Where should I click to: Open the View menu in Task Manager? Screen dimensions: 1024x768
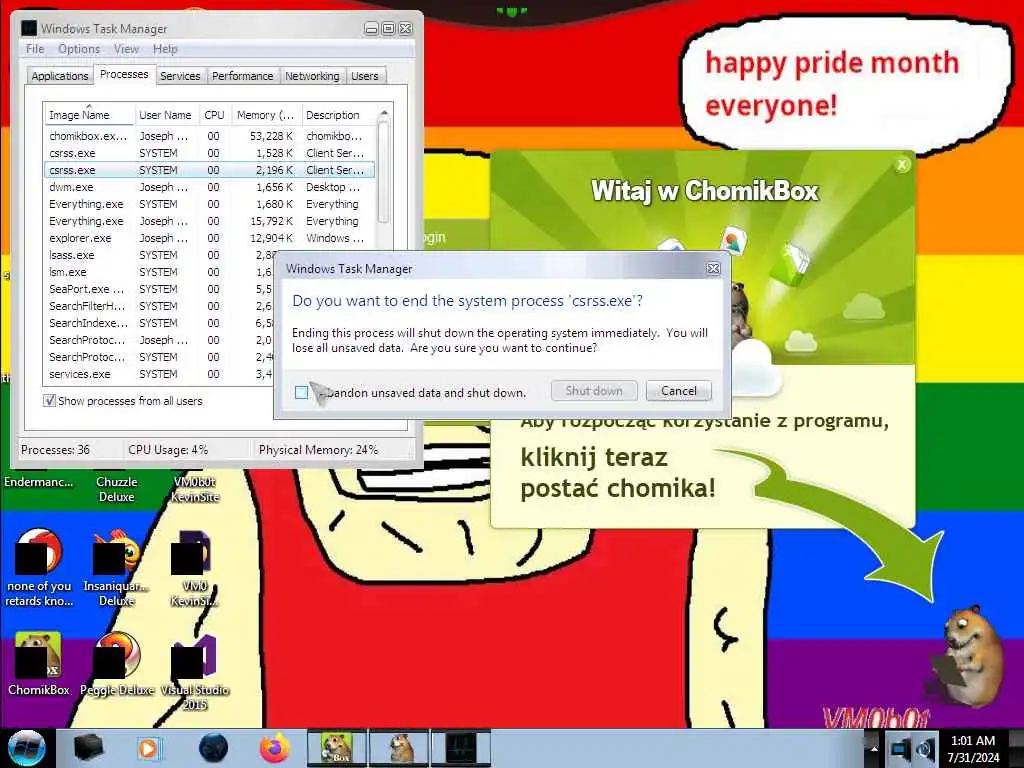tap(126, 49)
